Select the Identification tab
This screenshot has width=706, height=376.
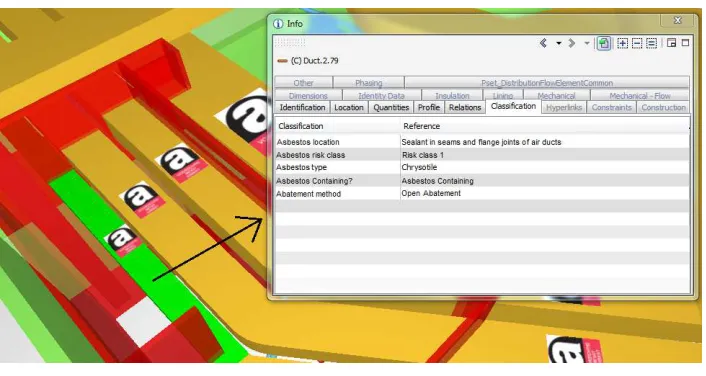click(x=302, y=107)
